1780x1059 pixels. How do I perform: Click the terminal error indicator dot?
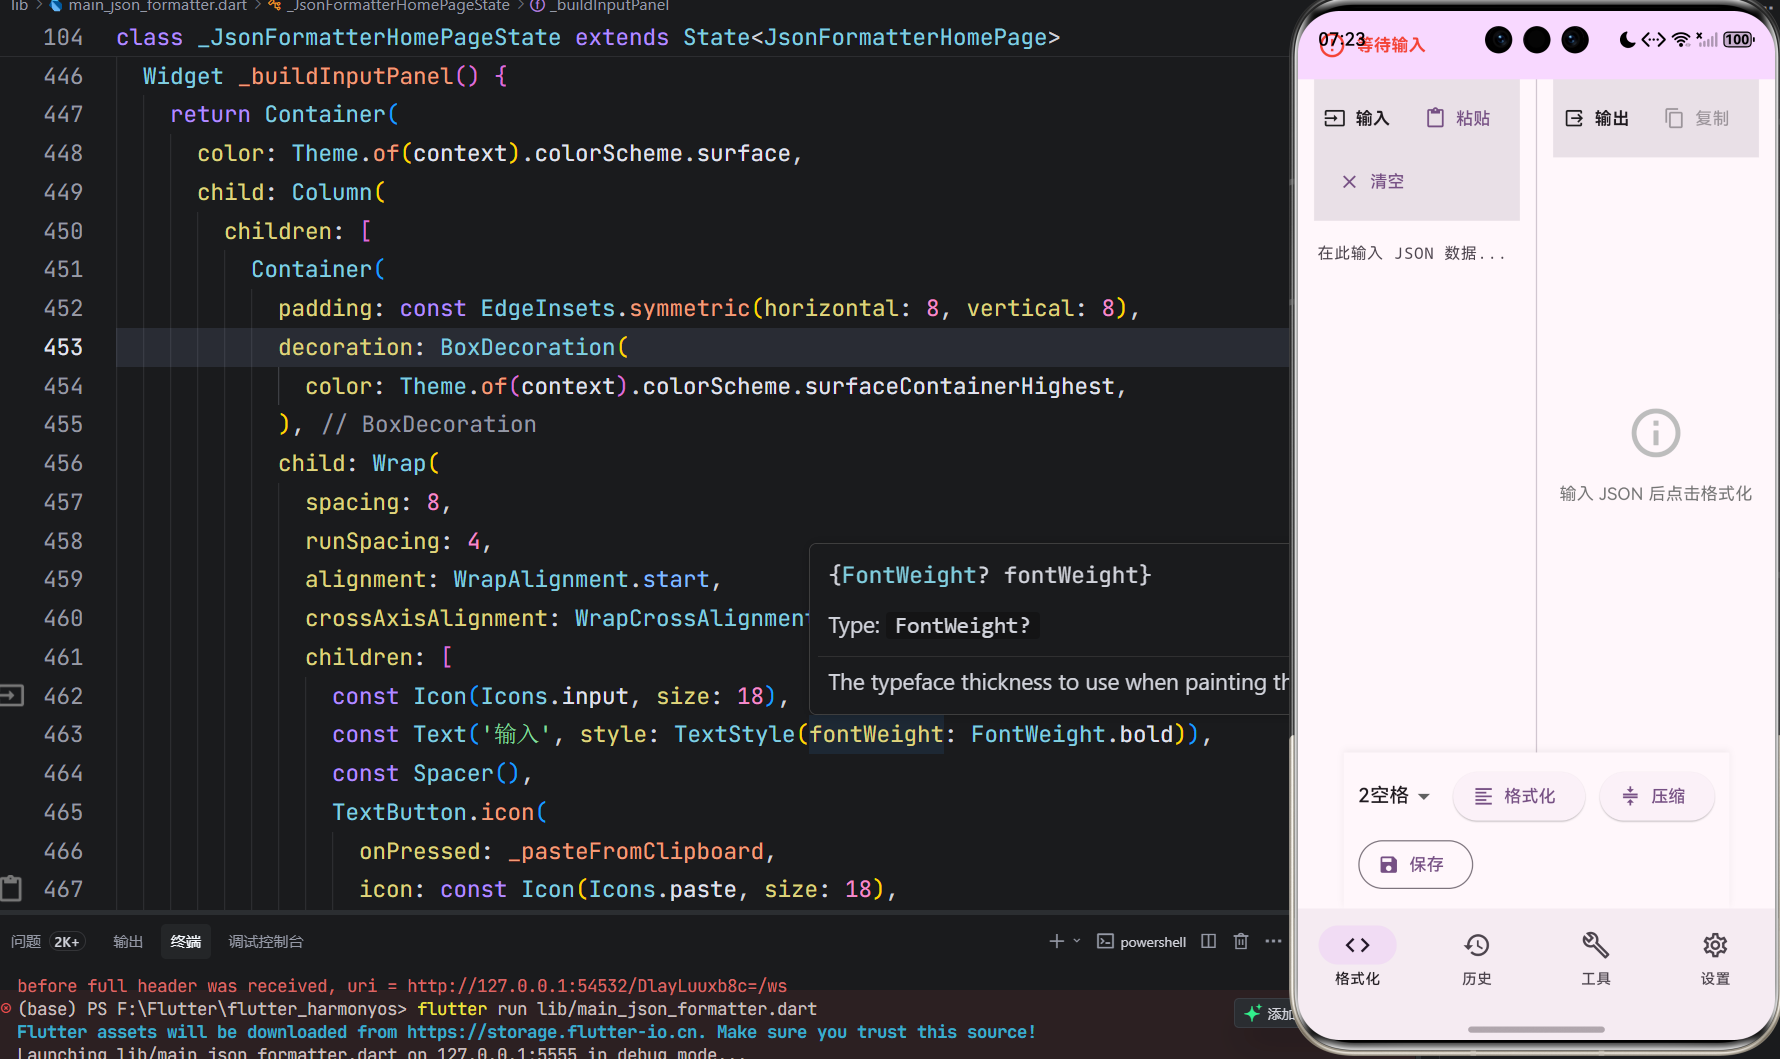click(x=6, y=1008)
